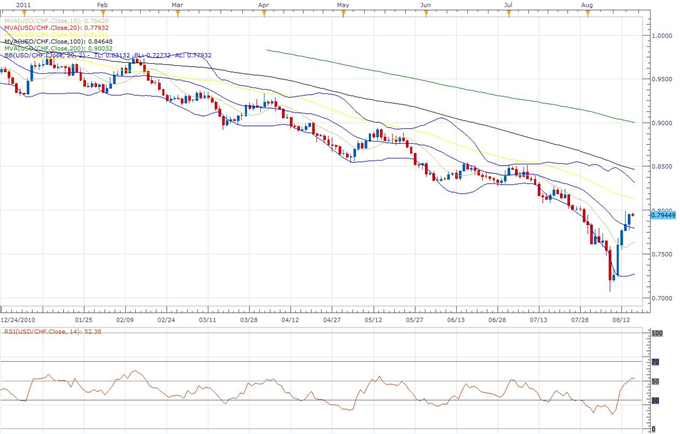
Task: Select the 100-period MVA legend label
Action: 58,42
